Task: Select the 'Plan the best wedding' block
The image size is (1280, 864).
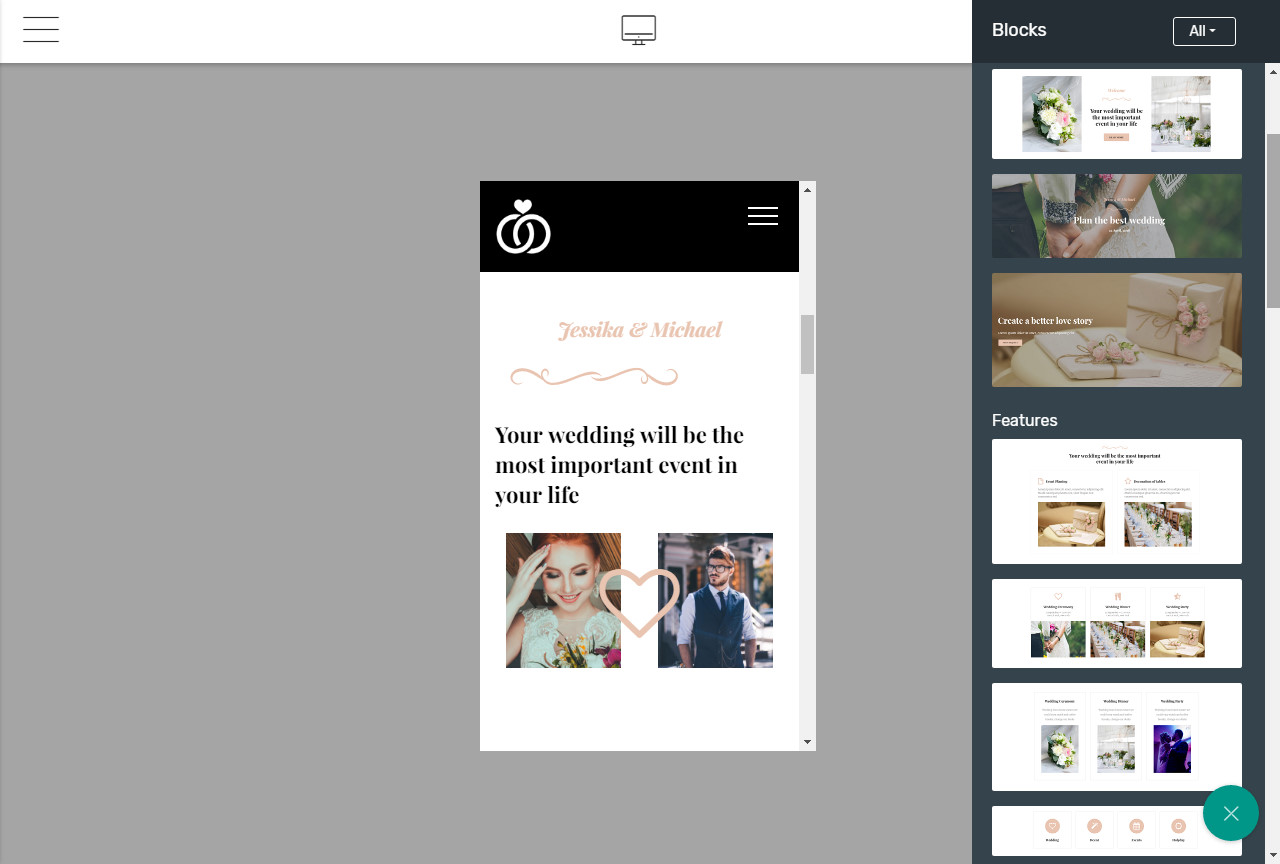Action: tap(1117, 216)
